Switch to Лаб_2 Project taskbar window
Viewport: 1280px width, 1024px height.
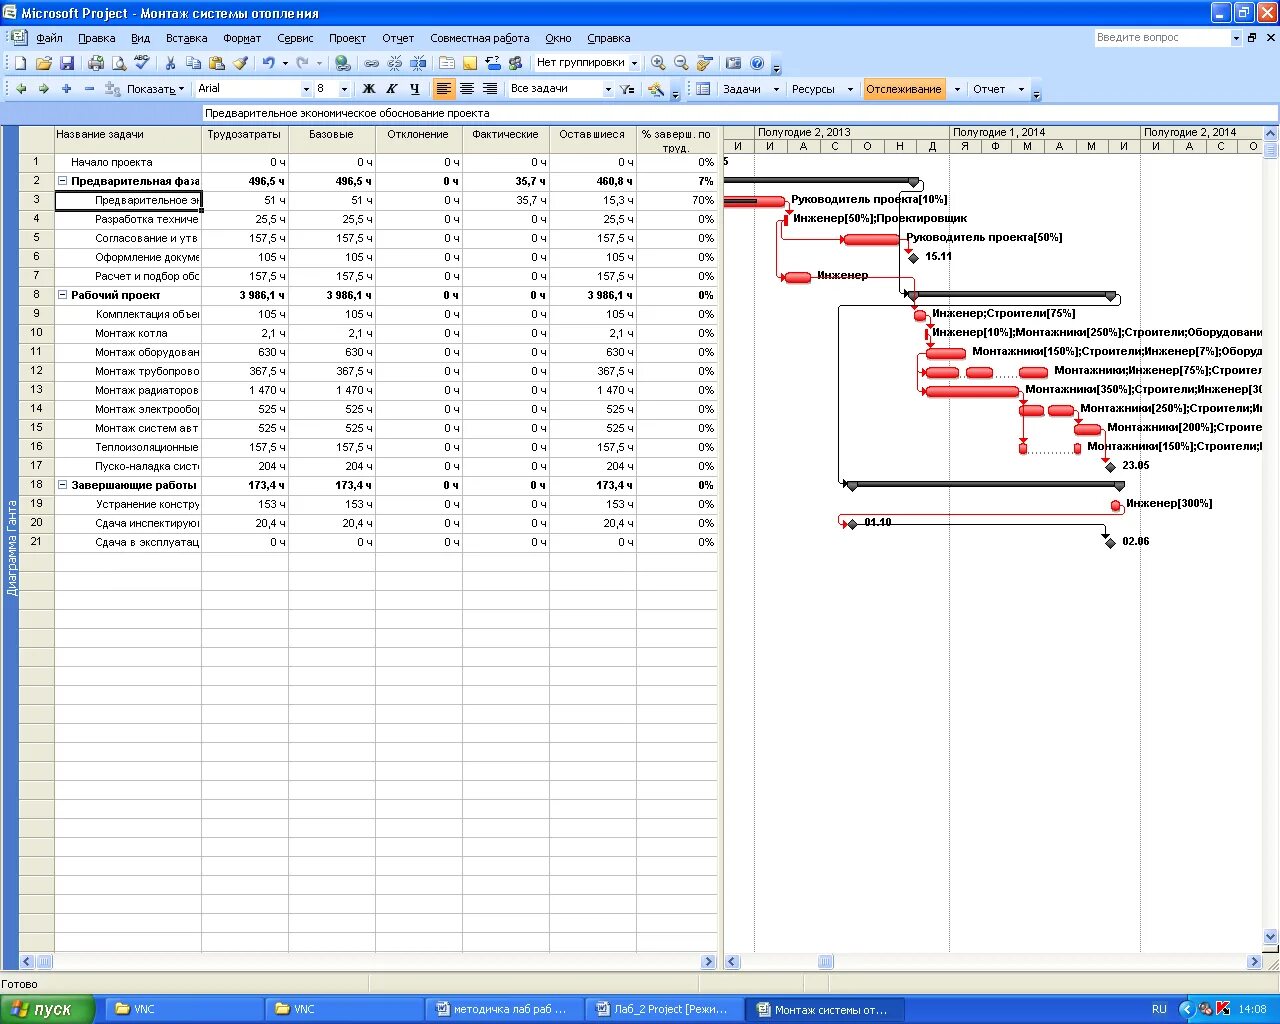coord(664,1009)
